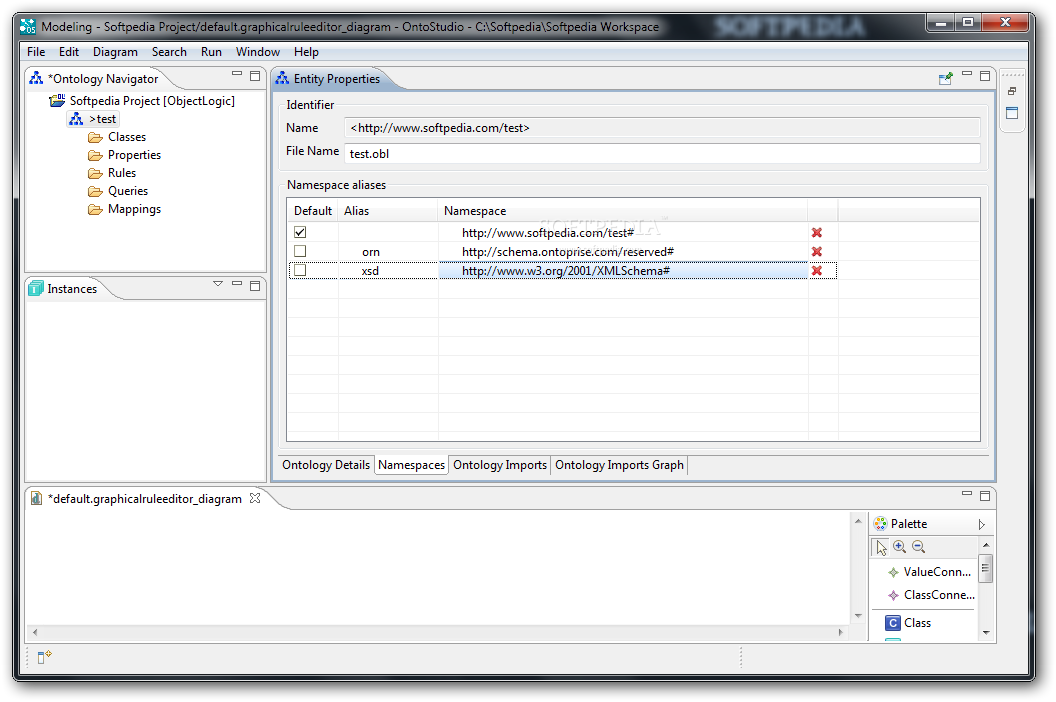The width and height of the screenshot is (1056, 702).
Task: Click the diagram horizontal scrollbar left arrow
Action: point(35,633)
